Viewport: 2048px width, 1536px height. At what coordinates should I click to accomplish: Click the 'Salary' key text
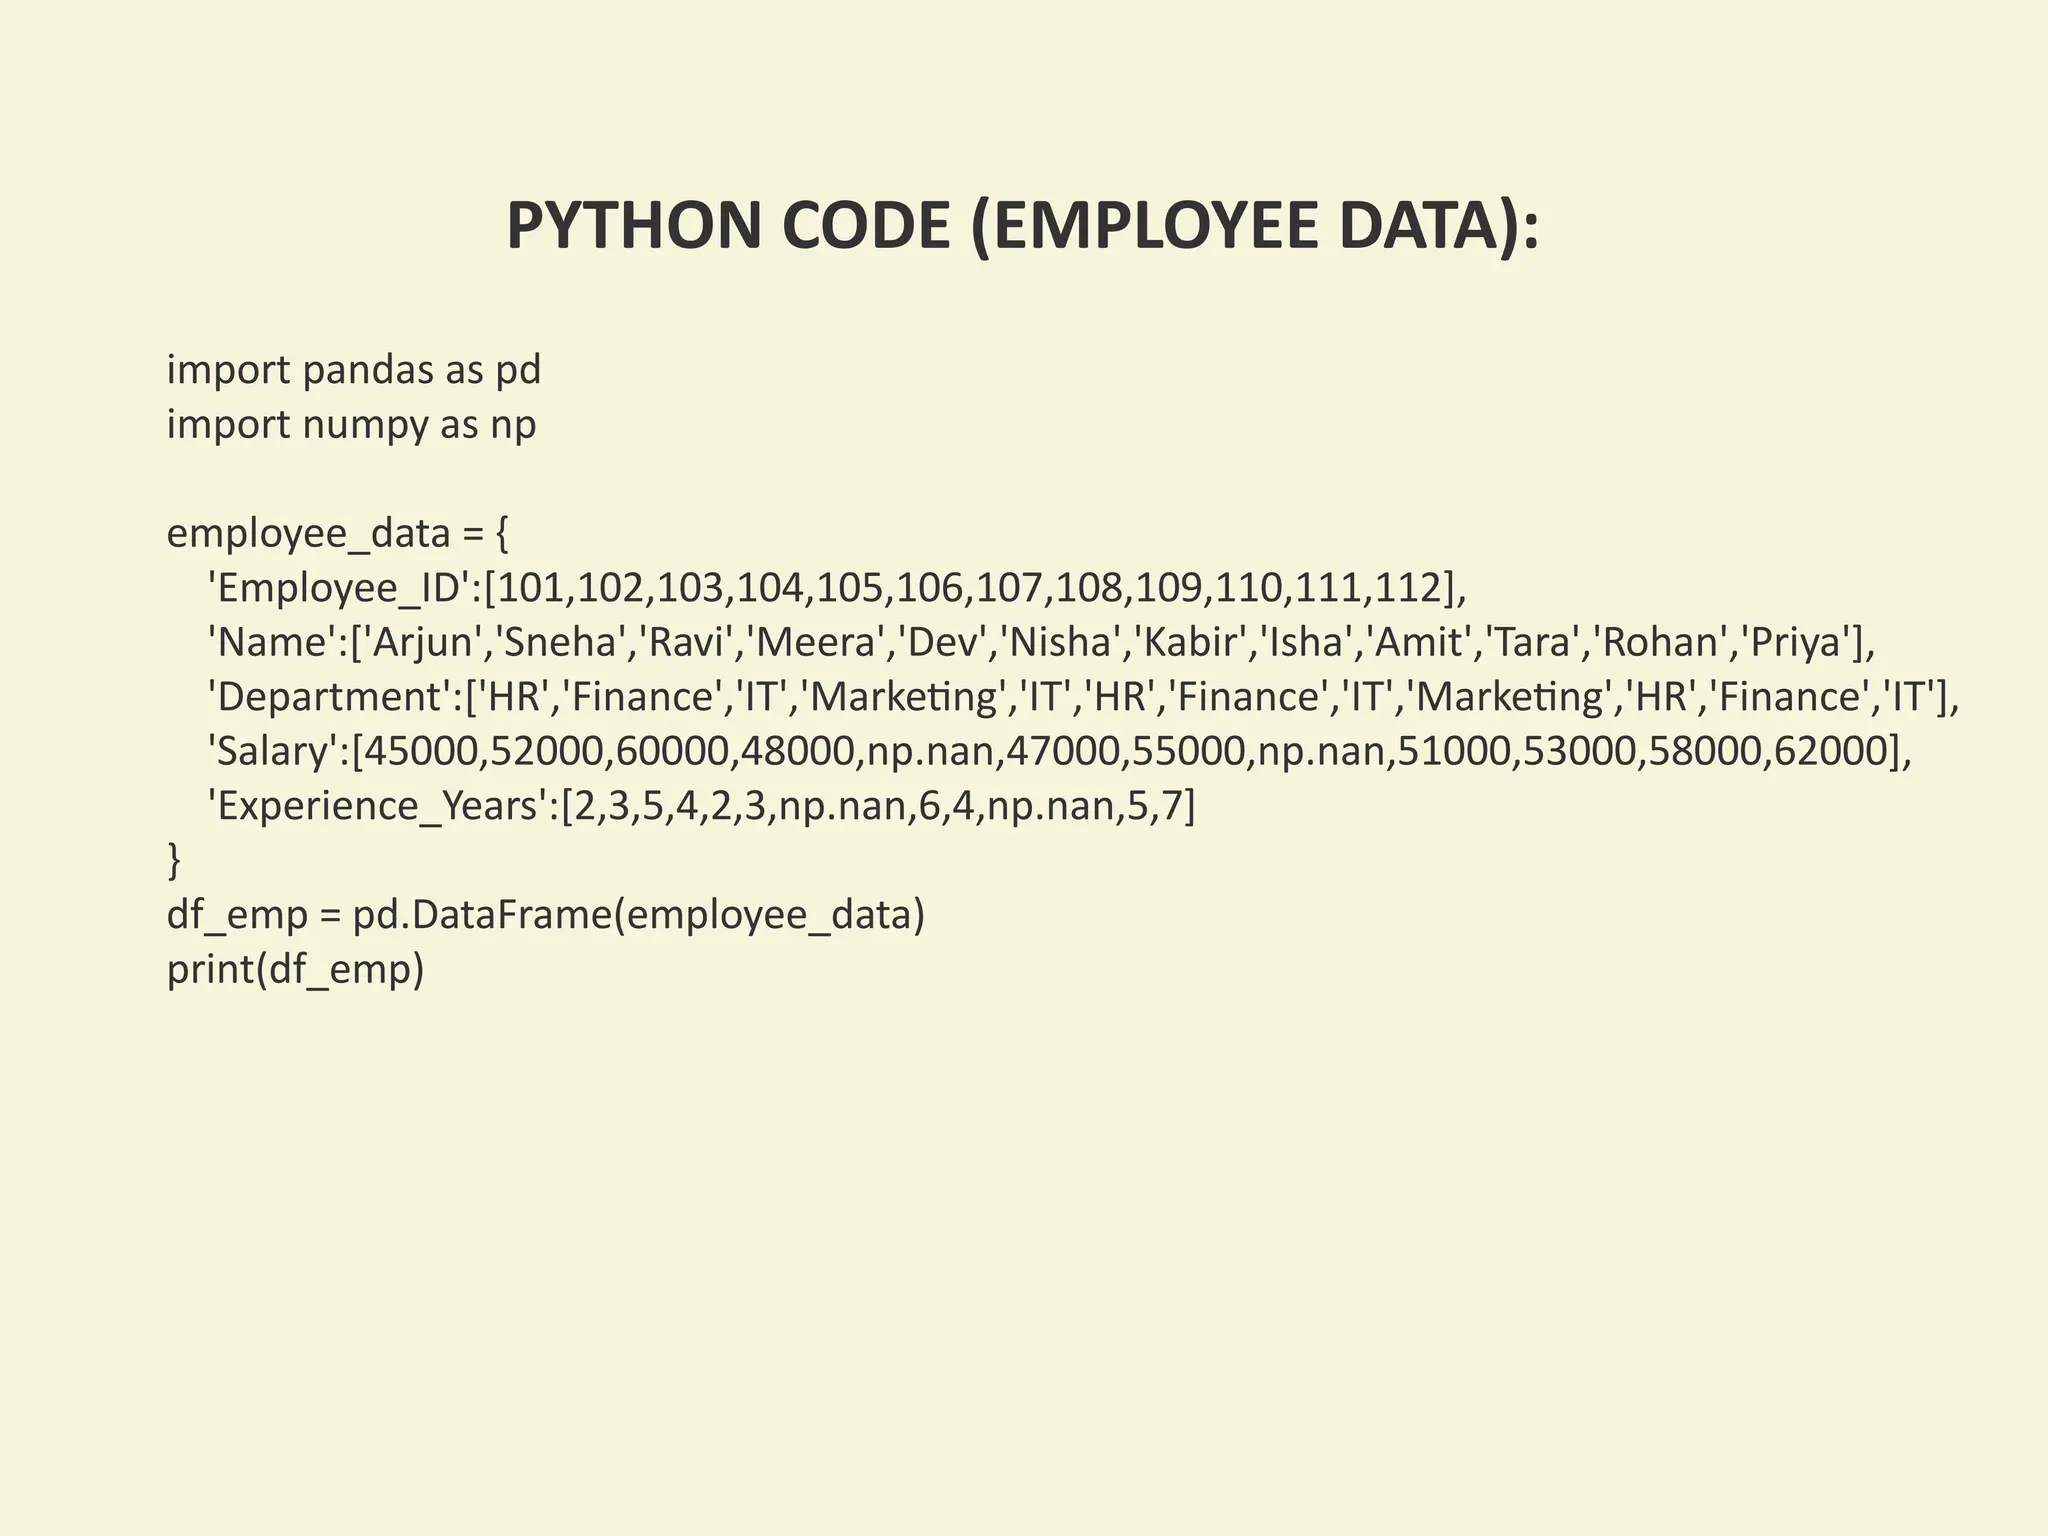pos(273,751)
